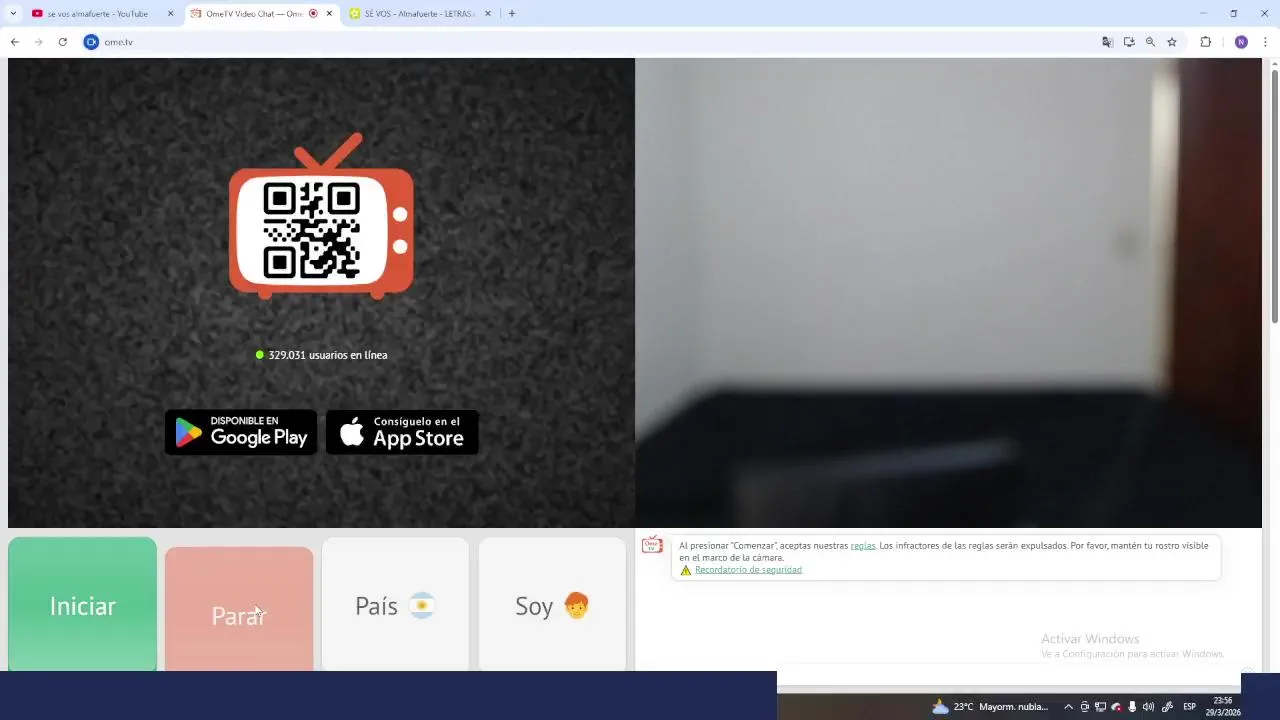Close the YouTube tab
Viewport: 1280px width, 720px height.
[x=170, y=14]
